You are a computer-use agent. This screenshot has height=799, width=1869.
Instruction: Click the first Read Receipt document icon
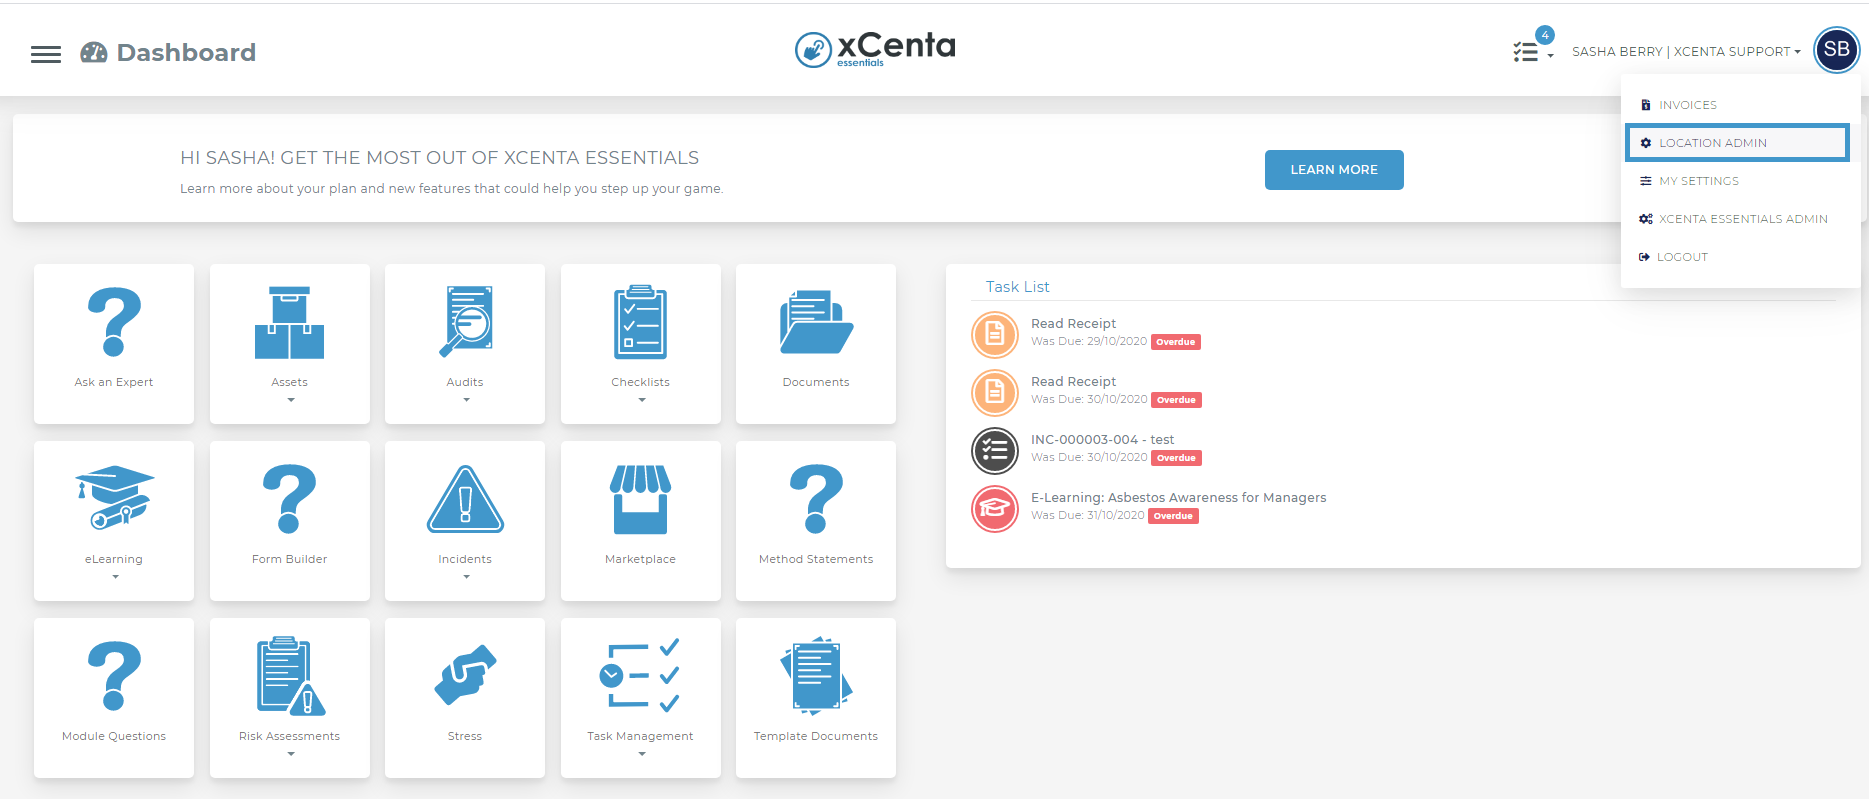coord(995,334)
